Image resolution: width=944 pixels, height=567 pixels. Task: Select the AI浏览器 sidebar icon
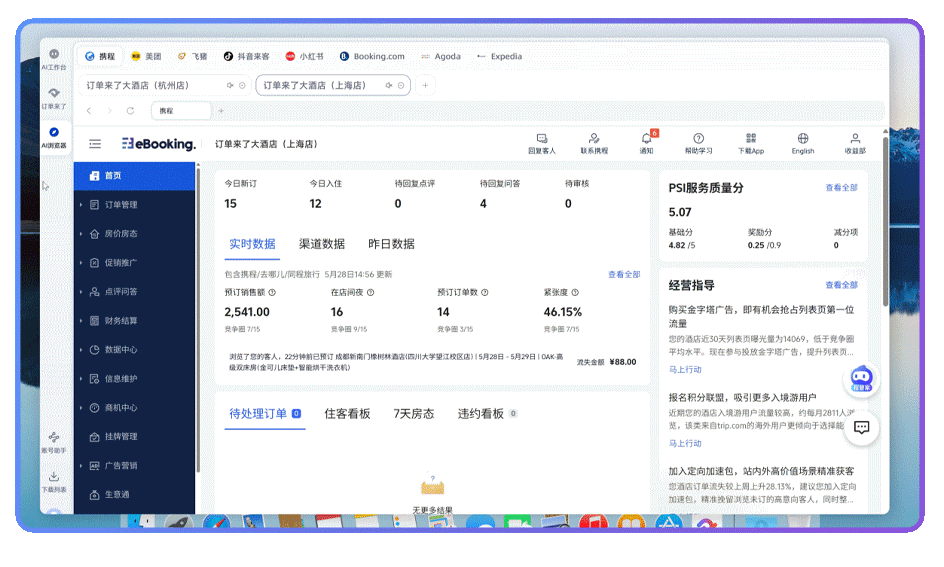point(54,137)
